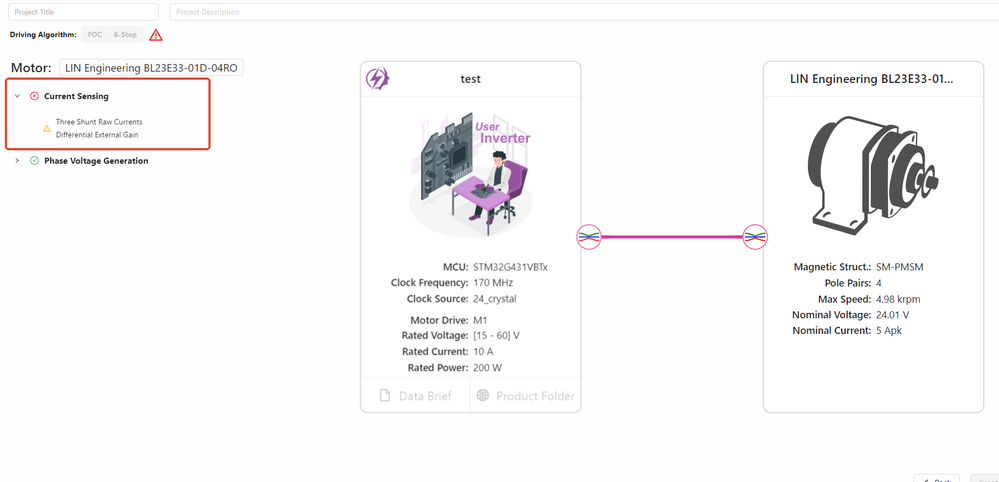Click the globe icon in Product Folder
This screenshot has width=999, height=482.
[x=483, y=395]
